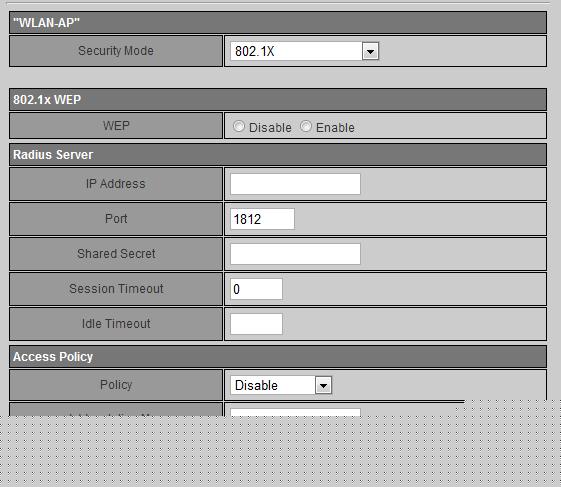Select the WEP Enable radio button
Viewport: 561px width, 487px height.
[306, 126]
